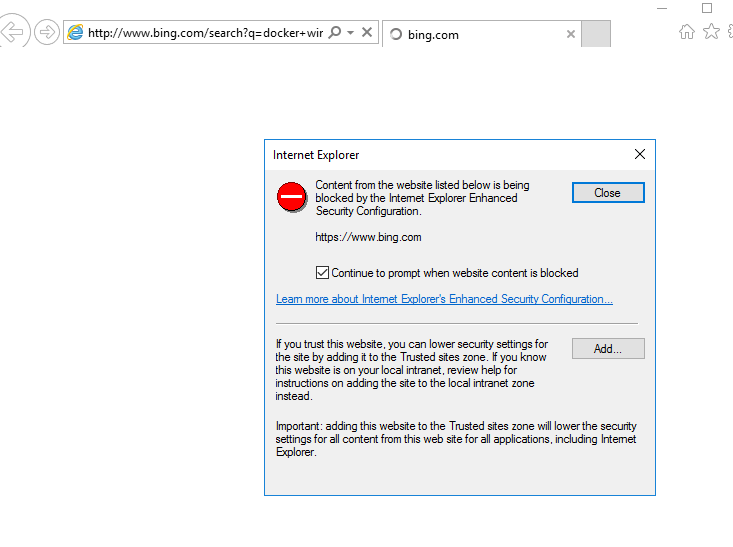Click the Close button in the dialog

point(608,193)
